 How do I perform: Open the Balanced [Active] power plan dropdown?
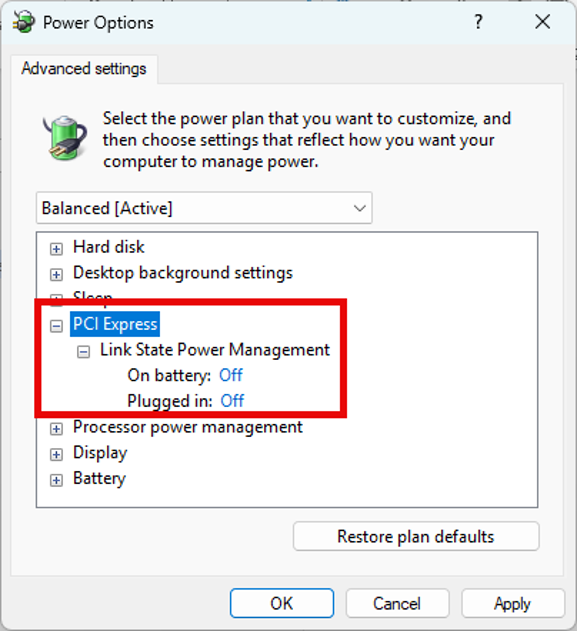[204, 208]
